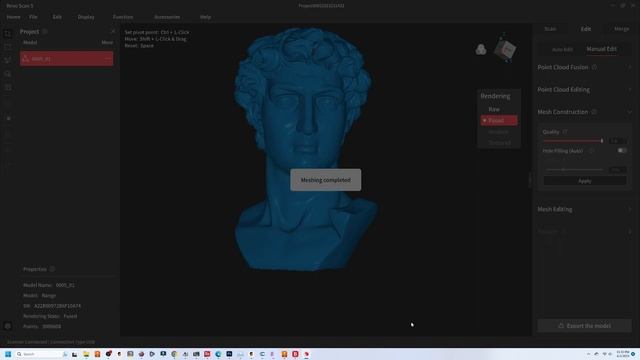Open options menu on the 0005_01 row
640x360 pixels.
pos(108,59)
